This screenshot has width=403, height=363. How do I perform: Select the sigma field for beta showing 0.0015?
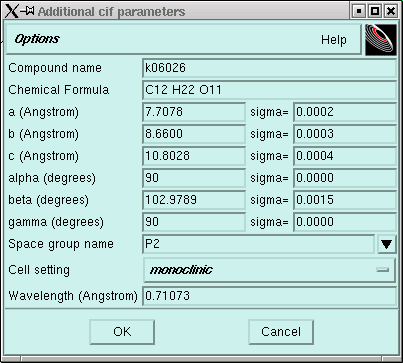[345, 200]
